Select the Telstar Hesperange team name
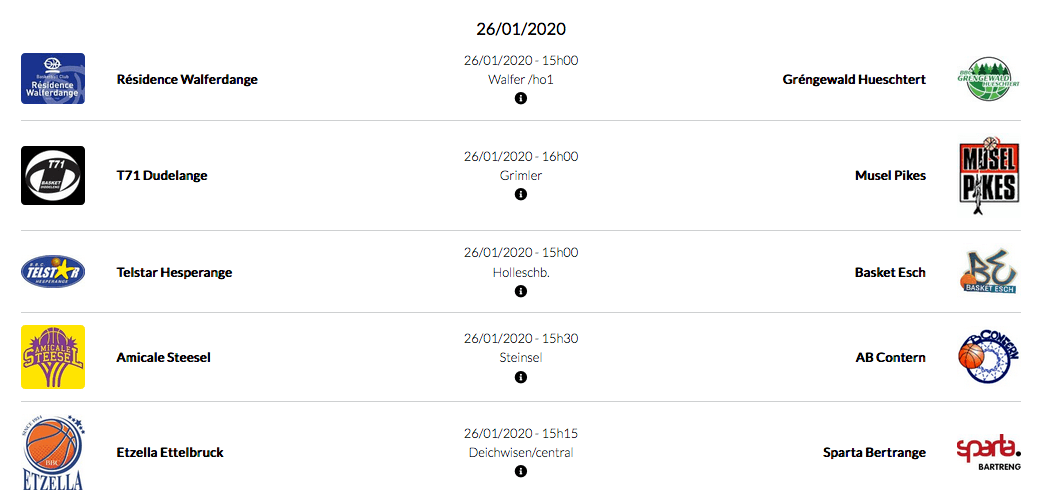 pos(174,272)
